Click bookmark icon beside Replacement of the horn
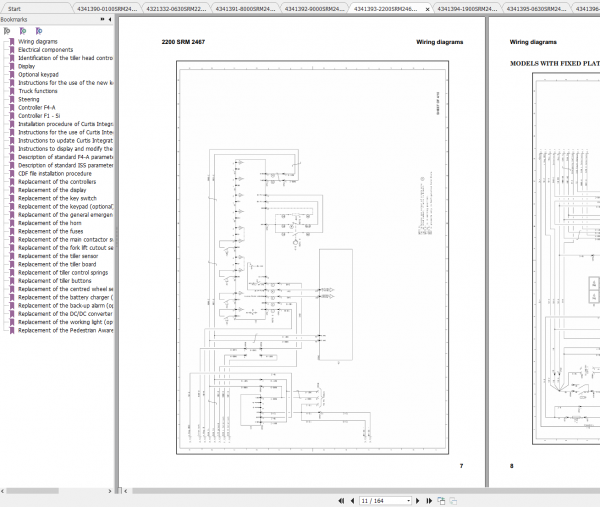Viewport: 600px width, 507px height. (x=12, y=223)
